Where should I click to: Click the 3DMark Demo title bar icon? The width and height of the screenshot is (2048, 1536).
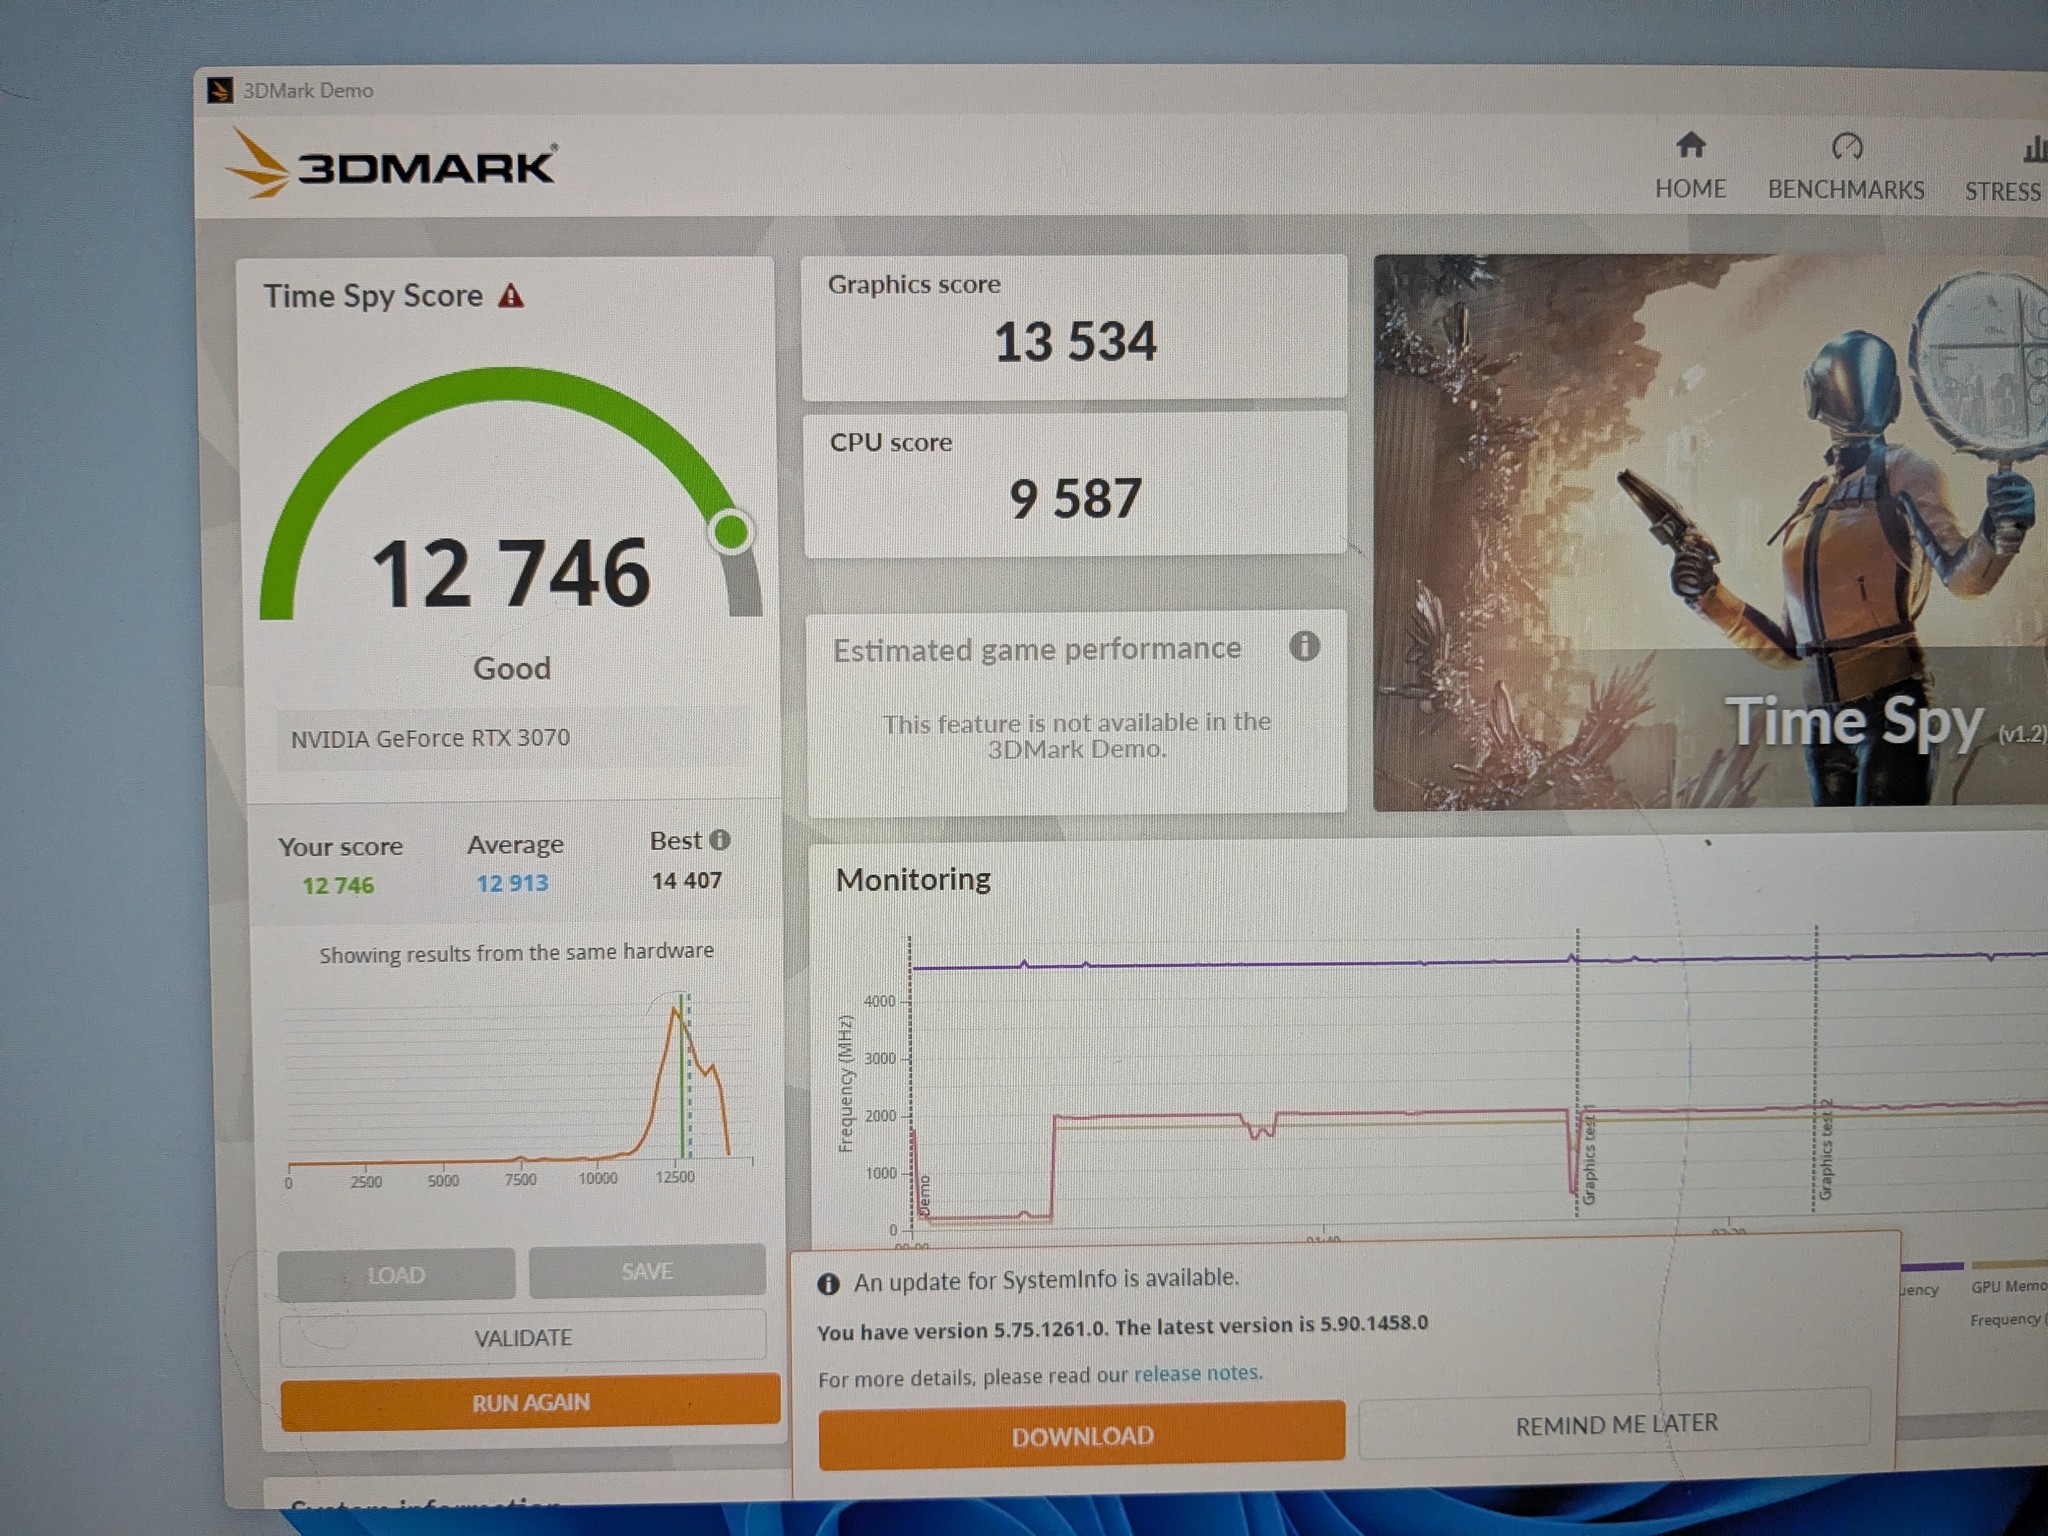(x=219, y=91)
